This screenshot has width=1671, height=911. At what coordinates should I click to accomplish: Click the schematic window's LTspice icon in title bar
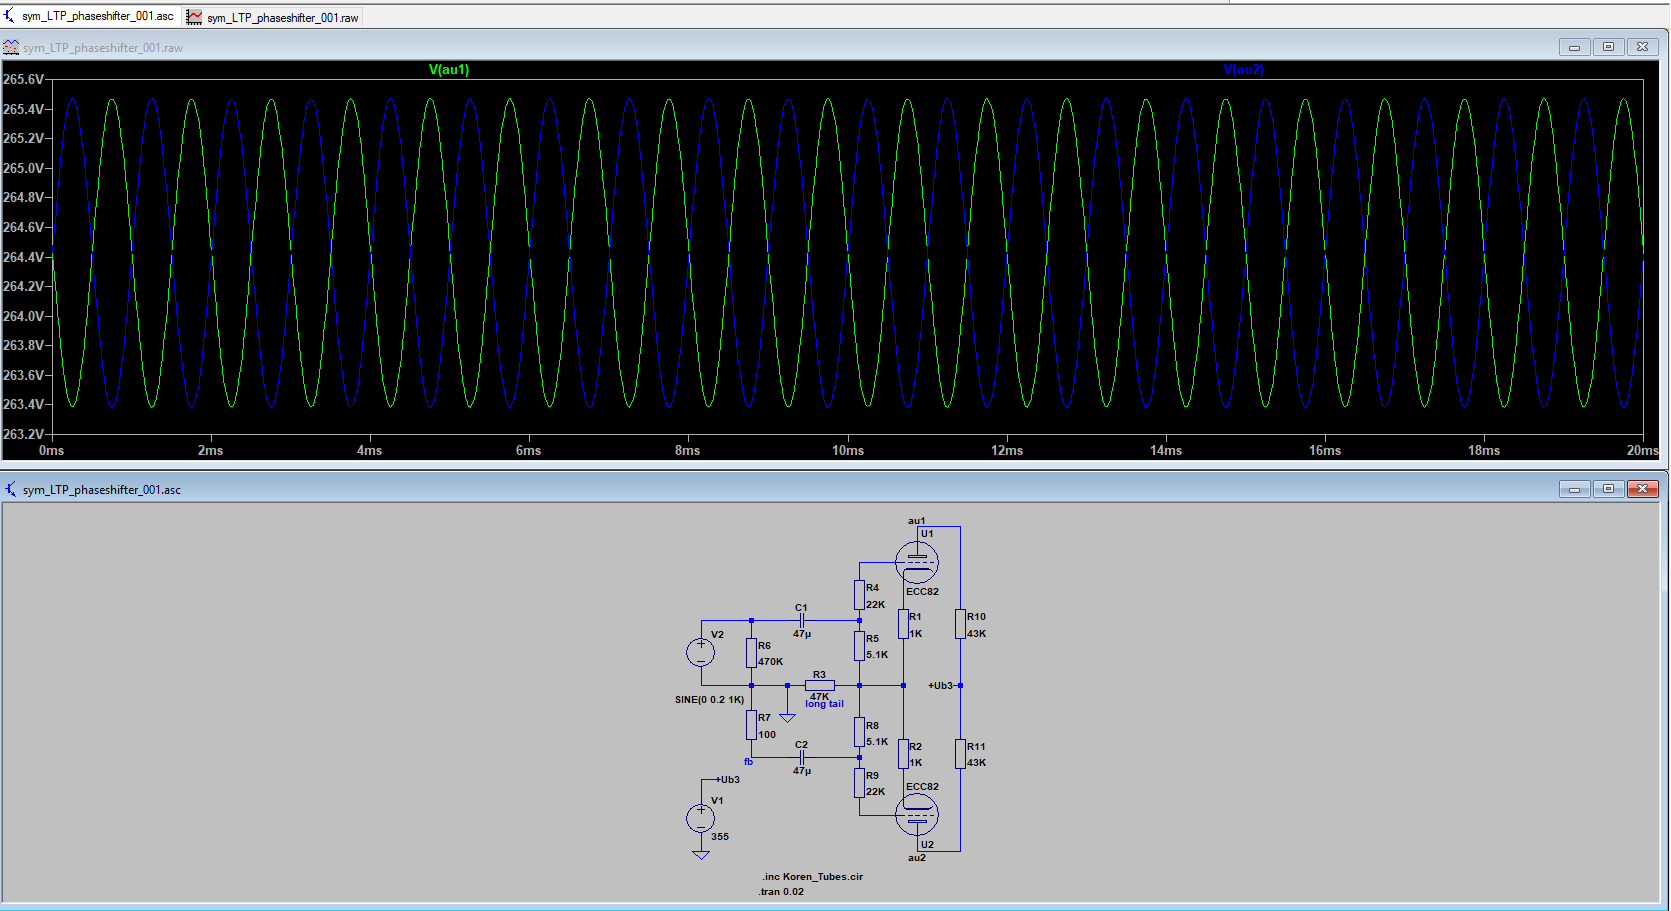pos(11,489)
